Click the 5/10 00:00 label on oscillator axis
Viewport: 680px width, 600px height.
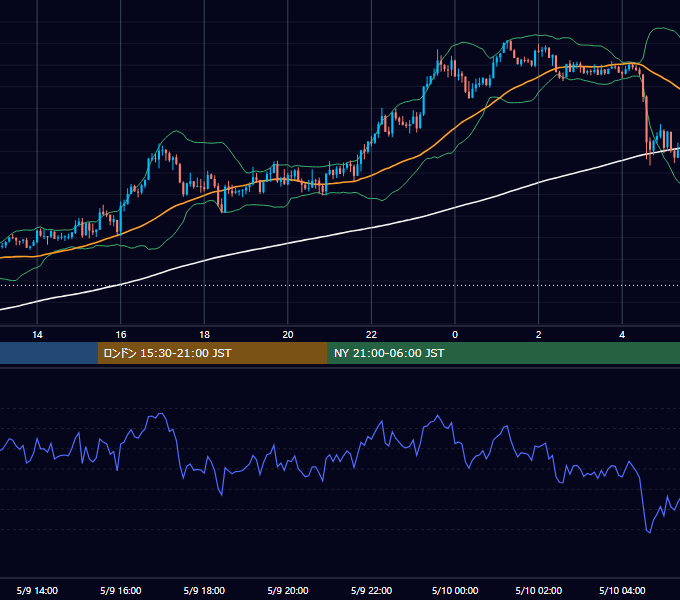(x=455, y=590)
